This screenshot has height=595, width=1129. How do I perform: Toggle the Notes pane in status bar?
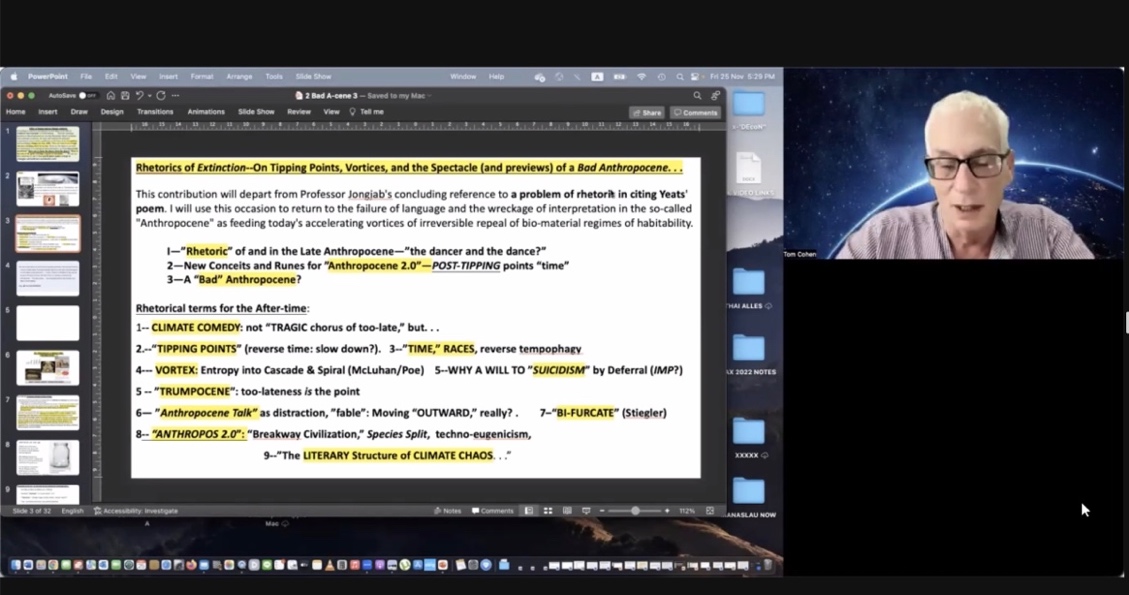(448, 511)
